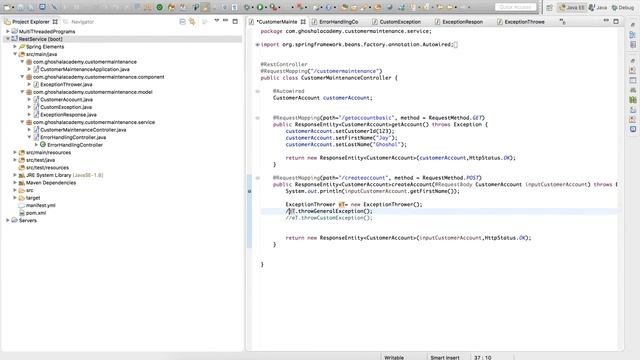Toggle the highlighted Mark Occurrences toolbar button
The image size is (640, 360).
pyautogui.click(x=205, y=7)
